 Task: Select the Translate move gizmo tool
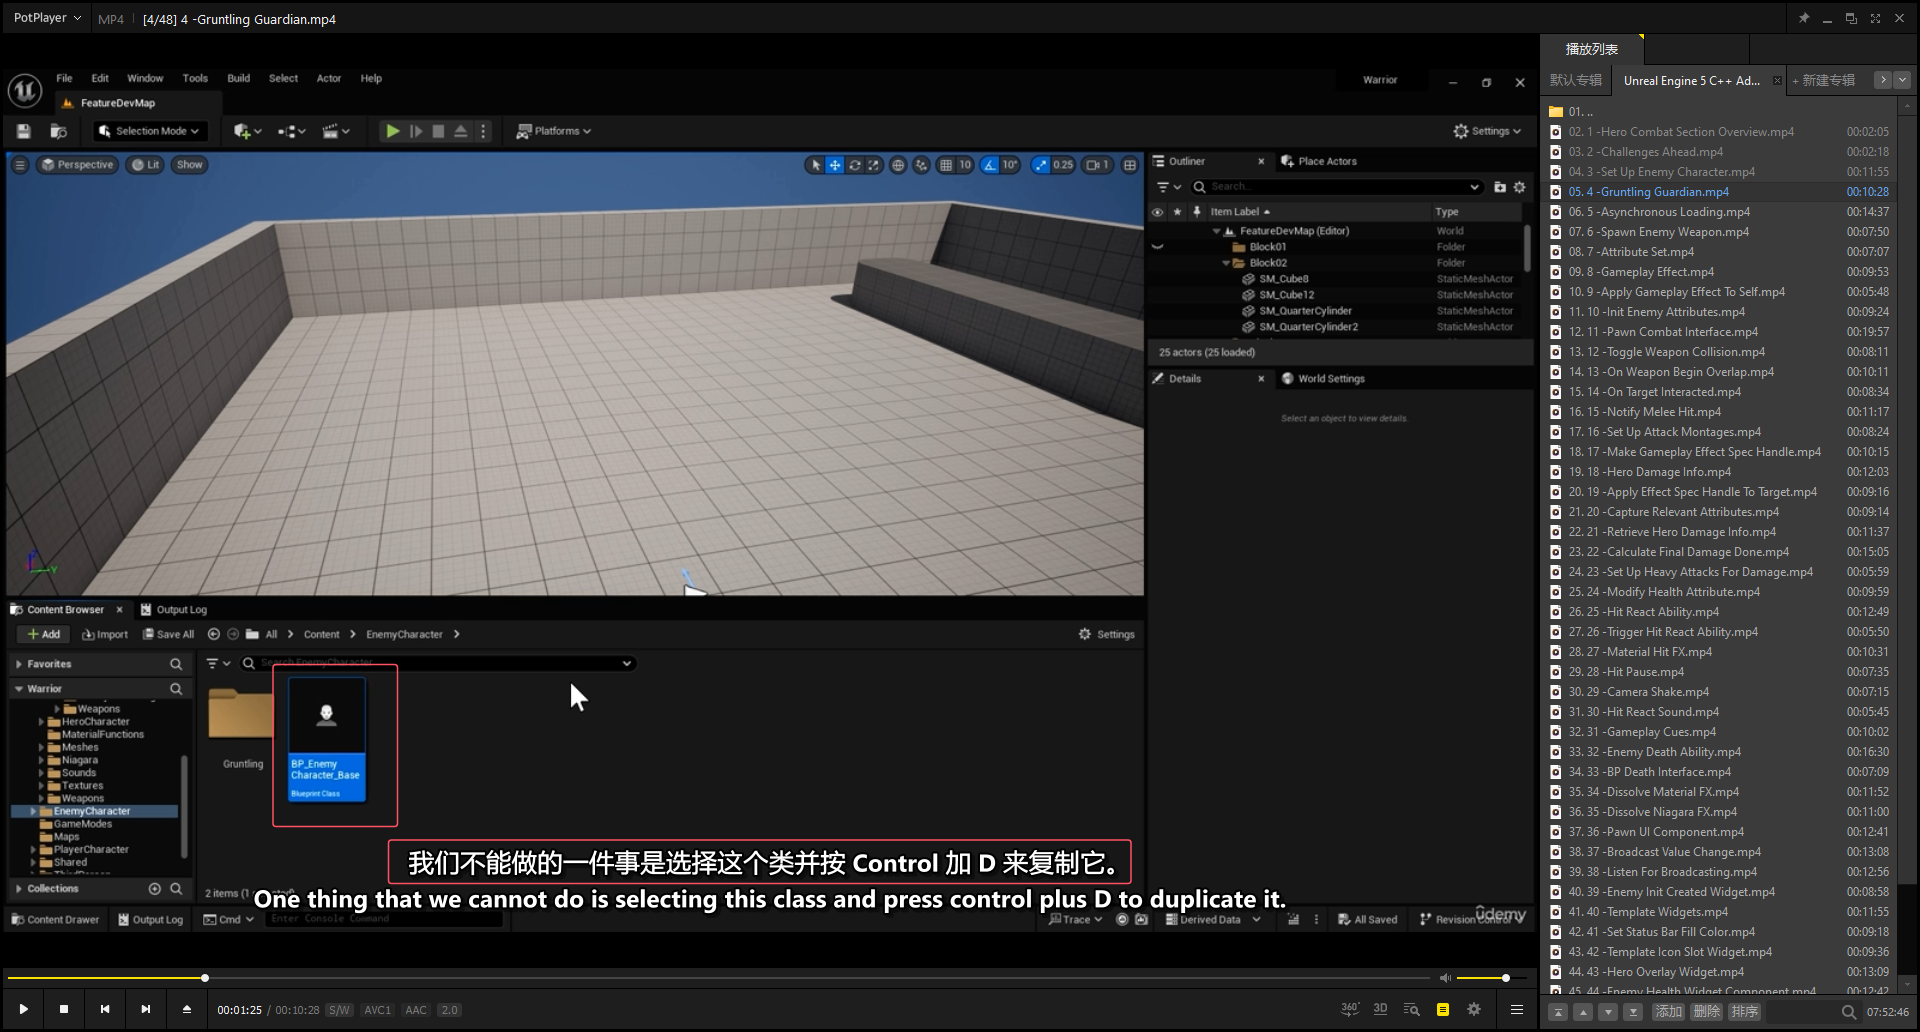[835, 165]
